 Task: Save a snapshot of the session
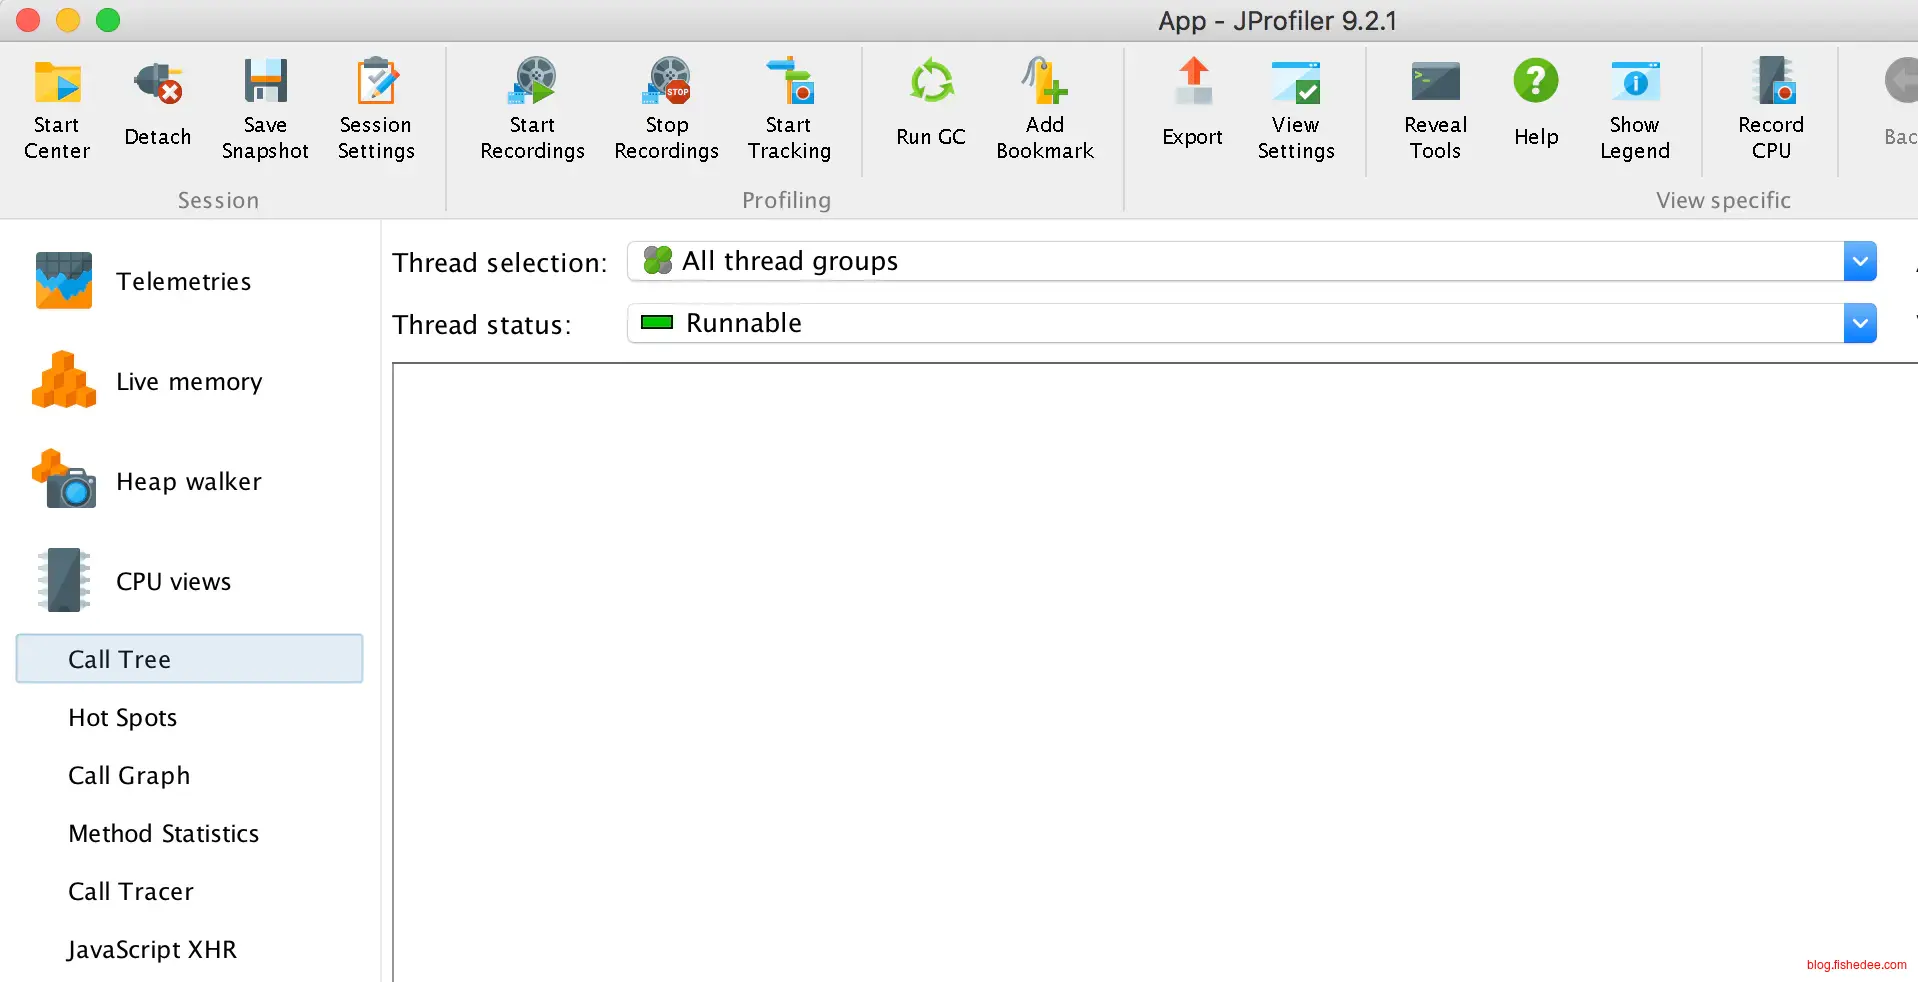coord(265,108)
